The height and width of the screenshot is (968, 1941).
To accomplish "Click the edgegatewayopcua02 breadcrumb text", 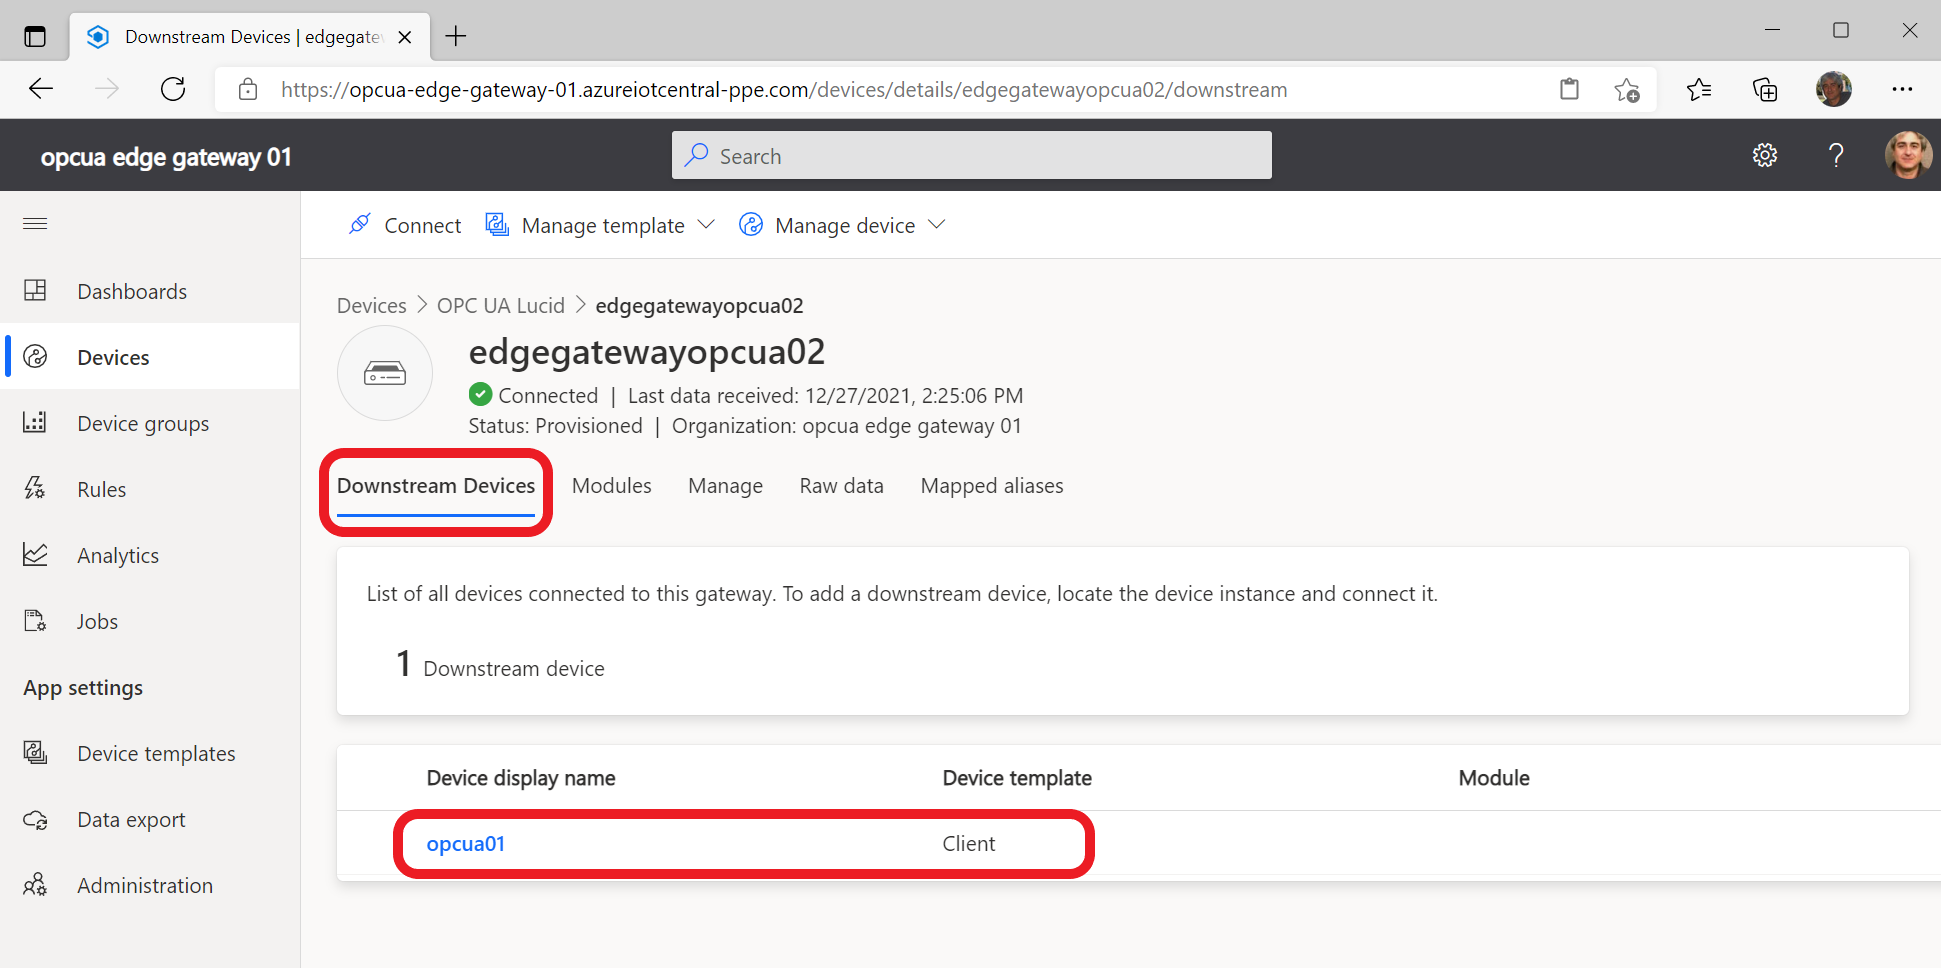I will [x=699, y=305].
